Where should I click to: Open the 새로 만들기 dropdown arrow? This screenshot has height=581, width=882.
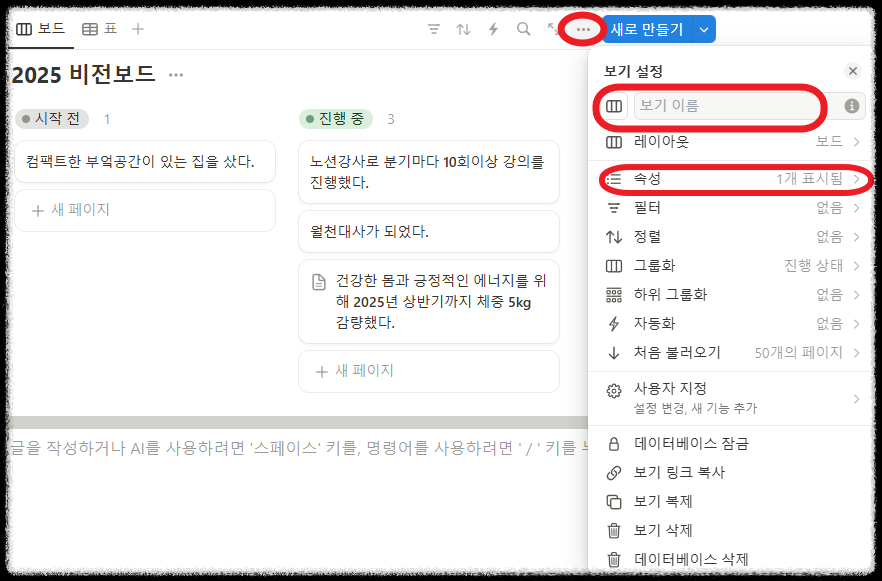(x=704, y=29)
